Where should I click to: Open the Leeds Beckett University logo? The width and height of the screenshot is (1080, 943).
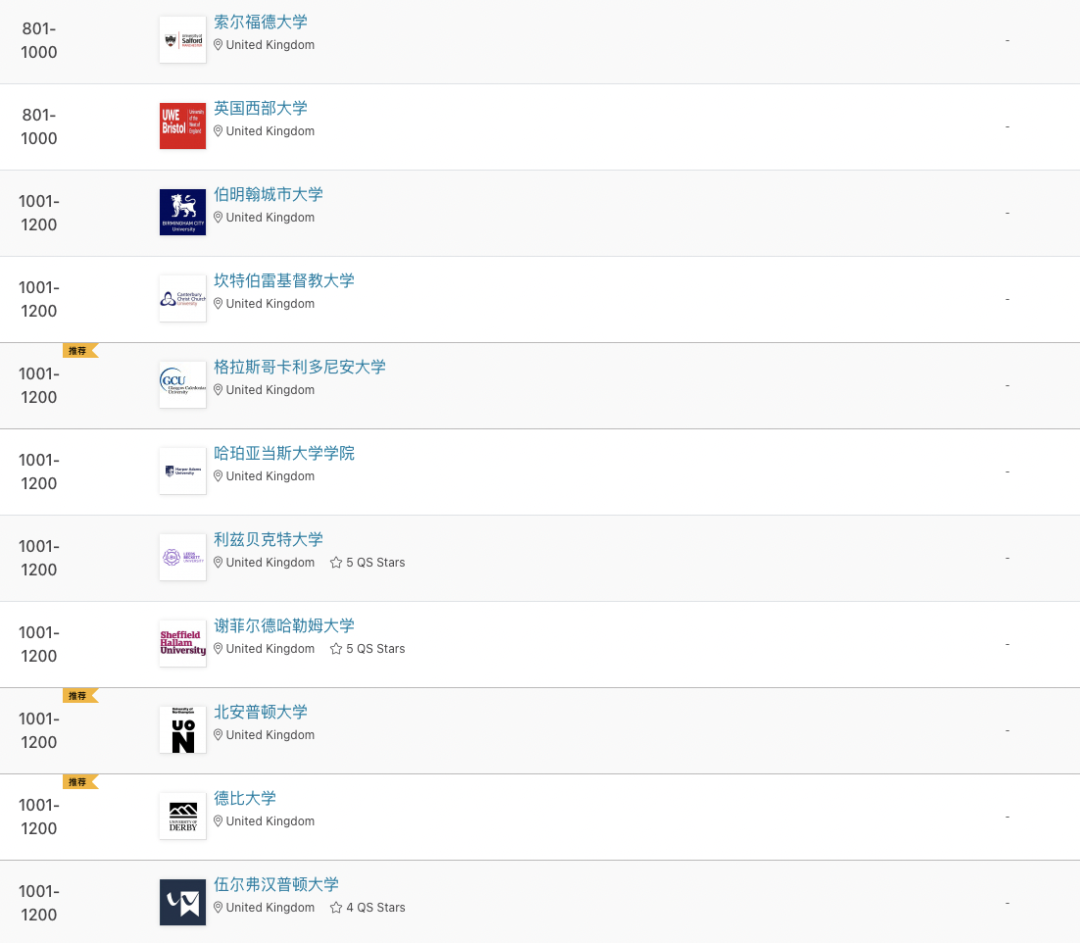[183, 557]
